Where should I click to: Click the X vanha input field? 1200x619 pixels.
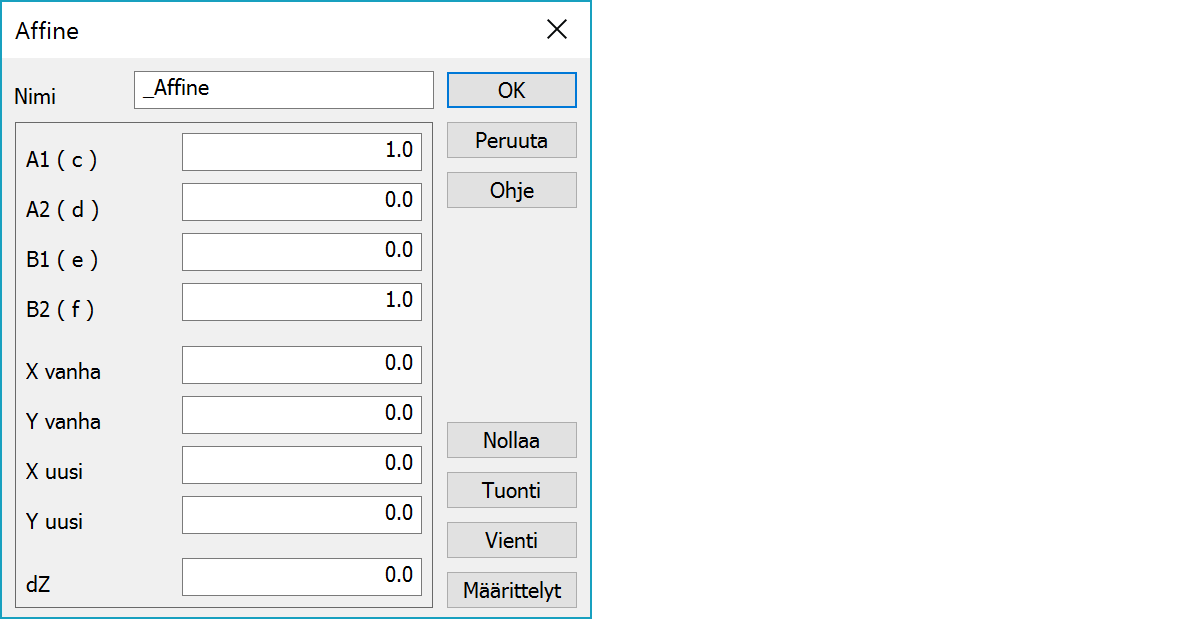pyautogui.click(x=301, y=365)
